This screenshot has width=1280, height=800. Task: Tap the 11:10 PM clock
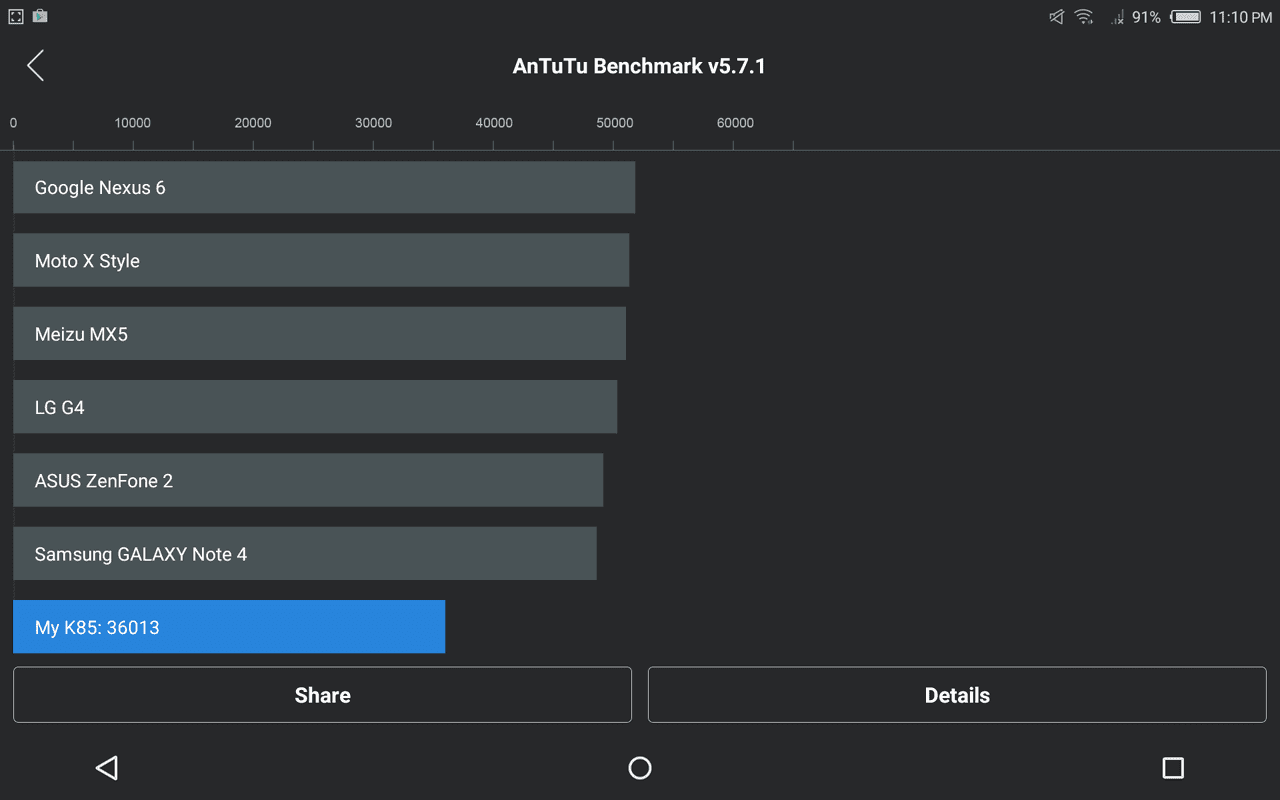point(1241,17)
